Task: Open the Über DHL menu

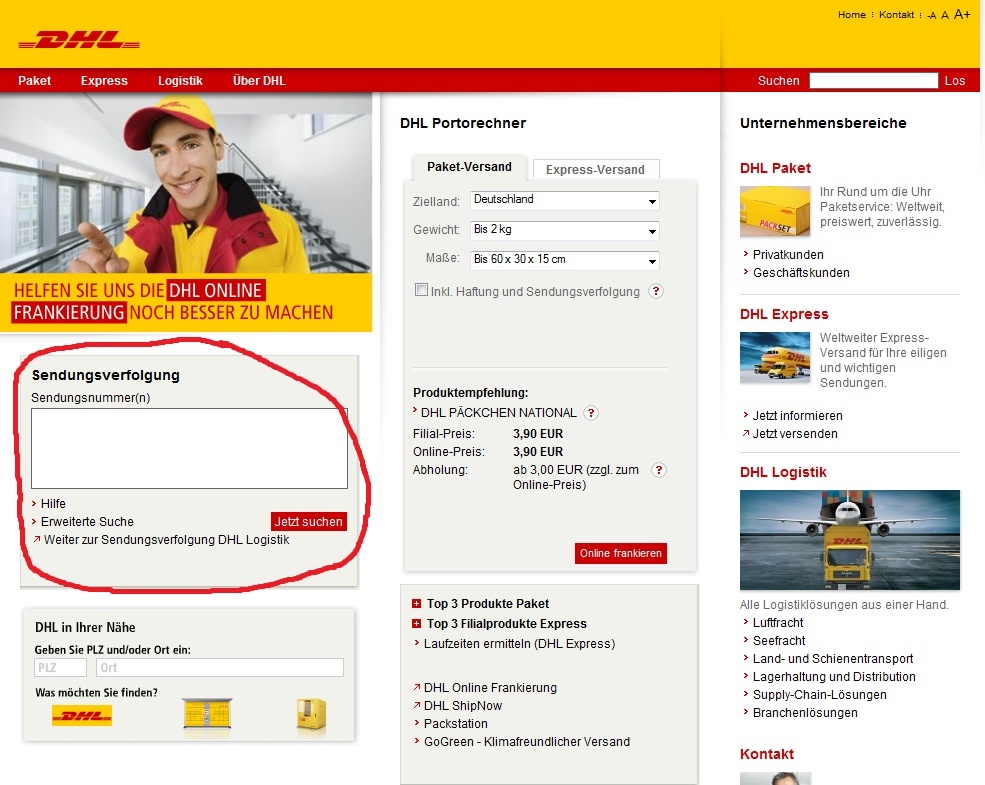Action: coord(259,80)
